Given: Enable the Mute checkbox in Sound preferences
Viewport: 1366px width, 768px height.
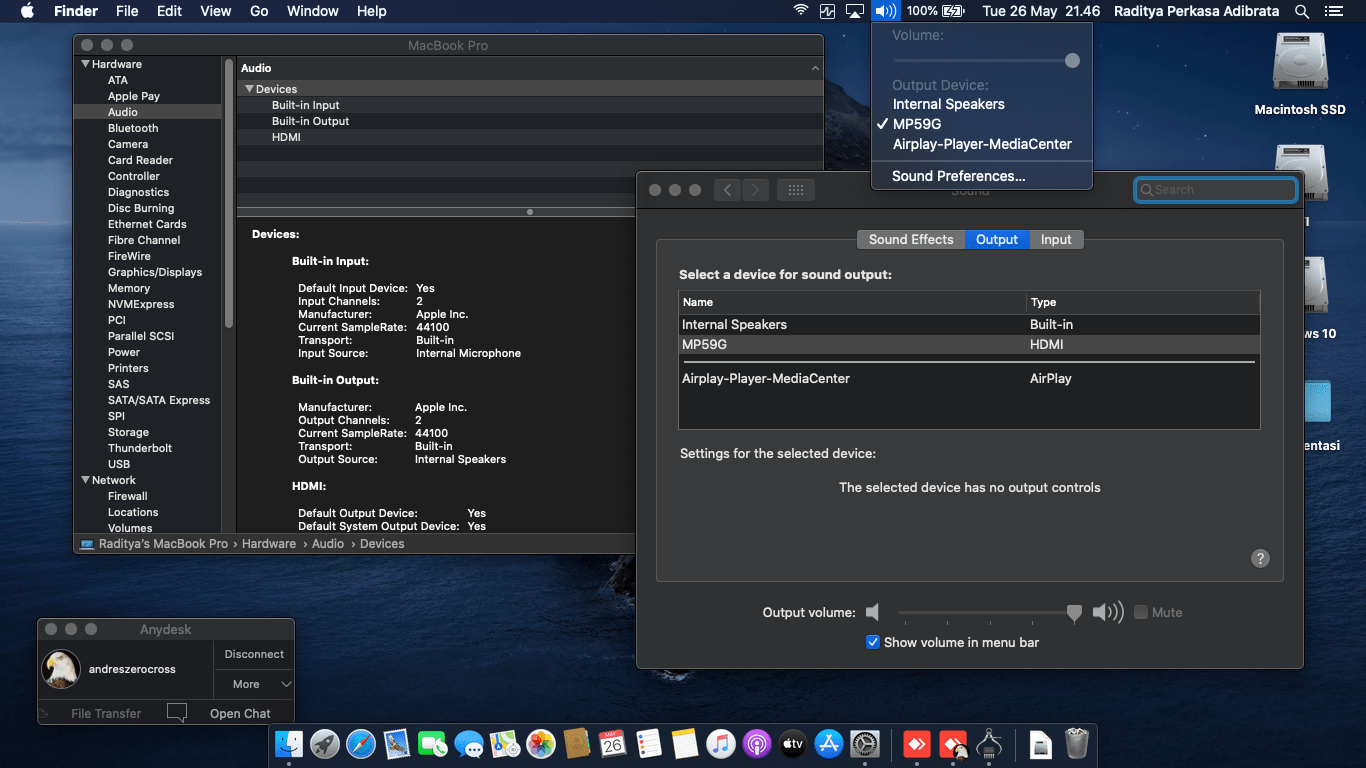Looking at the screenshot, I should [x=1141, y=612].
